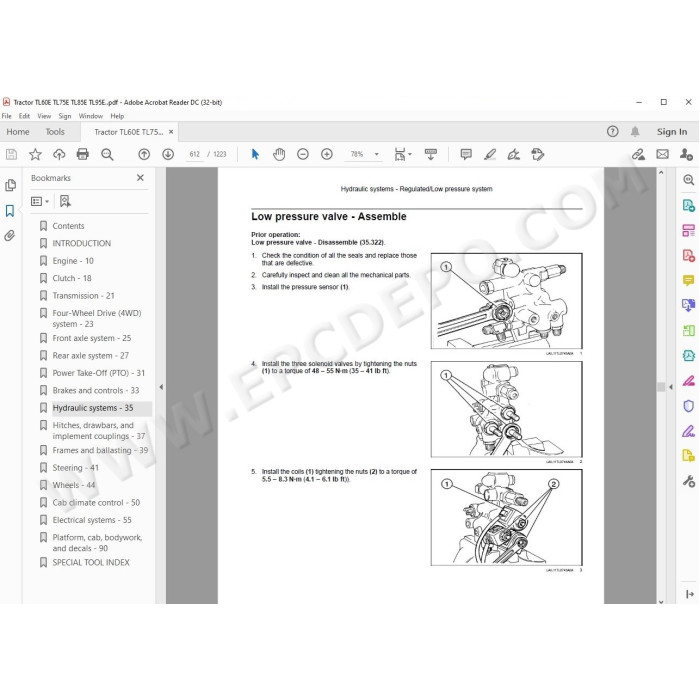Close the Tractor TL60E document tab
This screenshot has height=700, width=700.
click(171, 132)
